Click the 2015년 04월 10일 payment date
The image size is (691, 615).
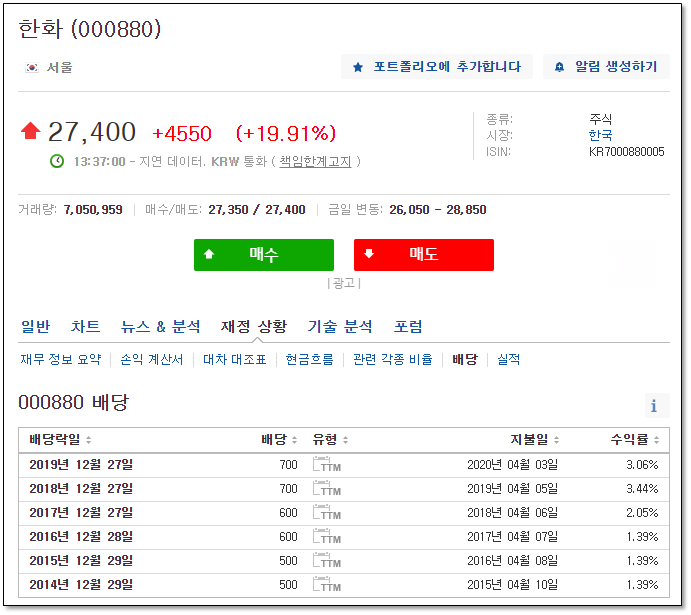[512, 585]
